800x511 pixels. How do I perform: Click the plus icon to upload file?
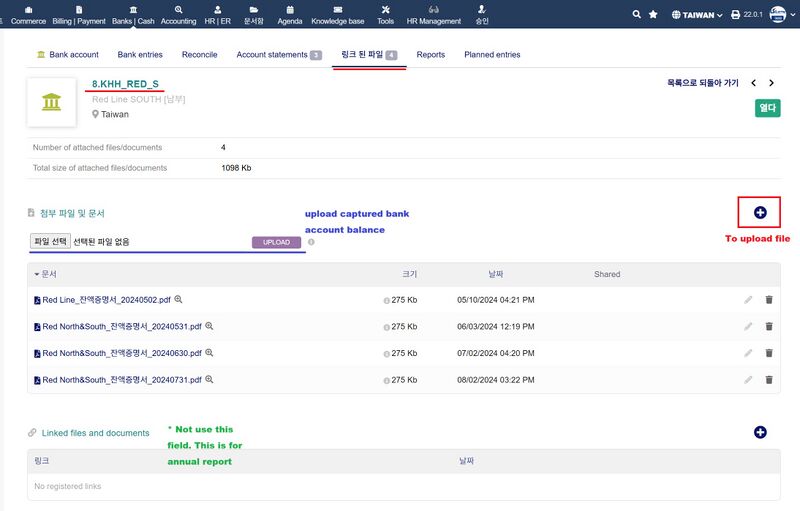pyautogui.click(x=760, y=212)
